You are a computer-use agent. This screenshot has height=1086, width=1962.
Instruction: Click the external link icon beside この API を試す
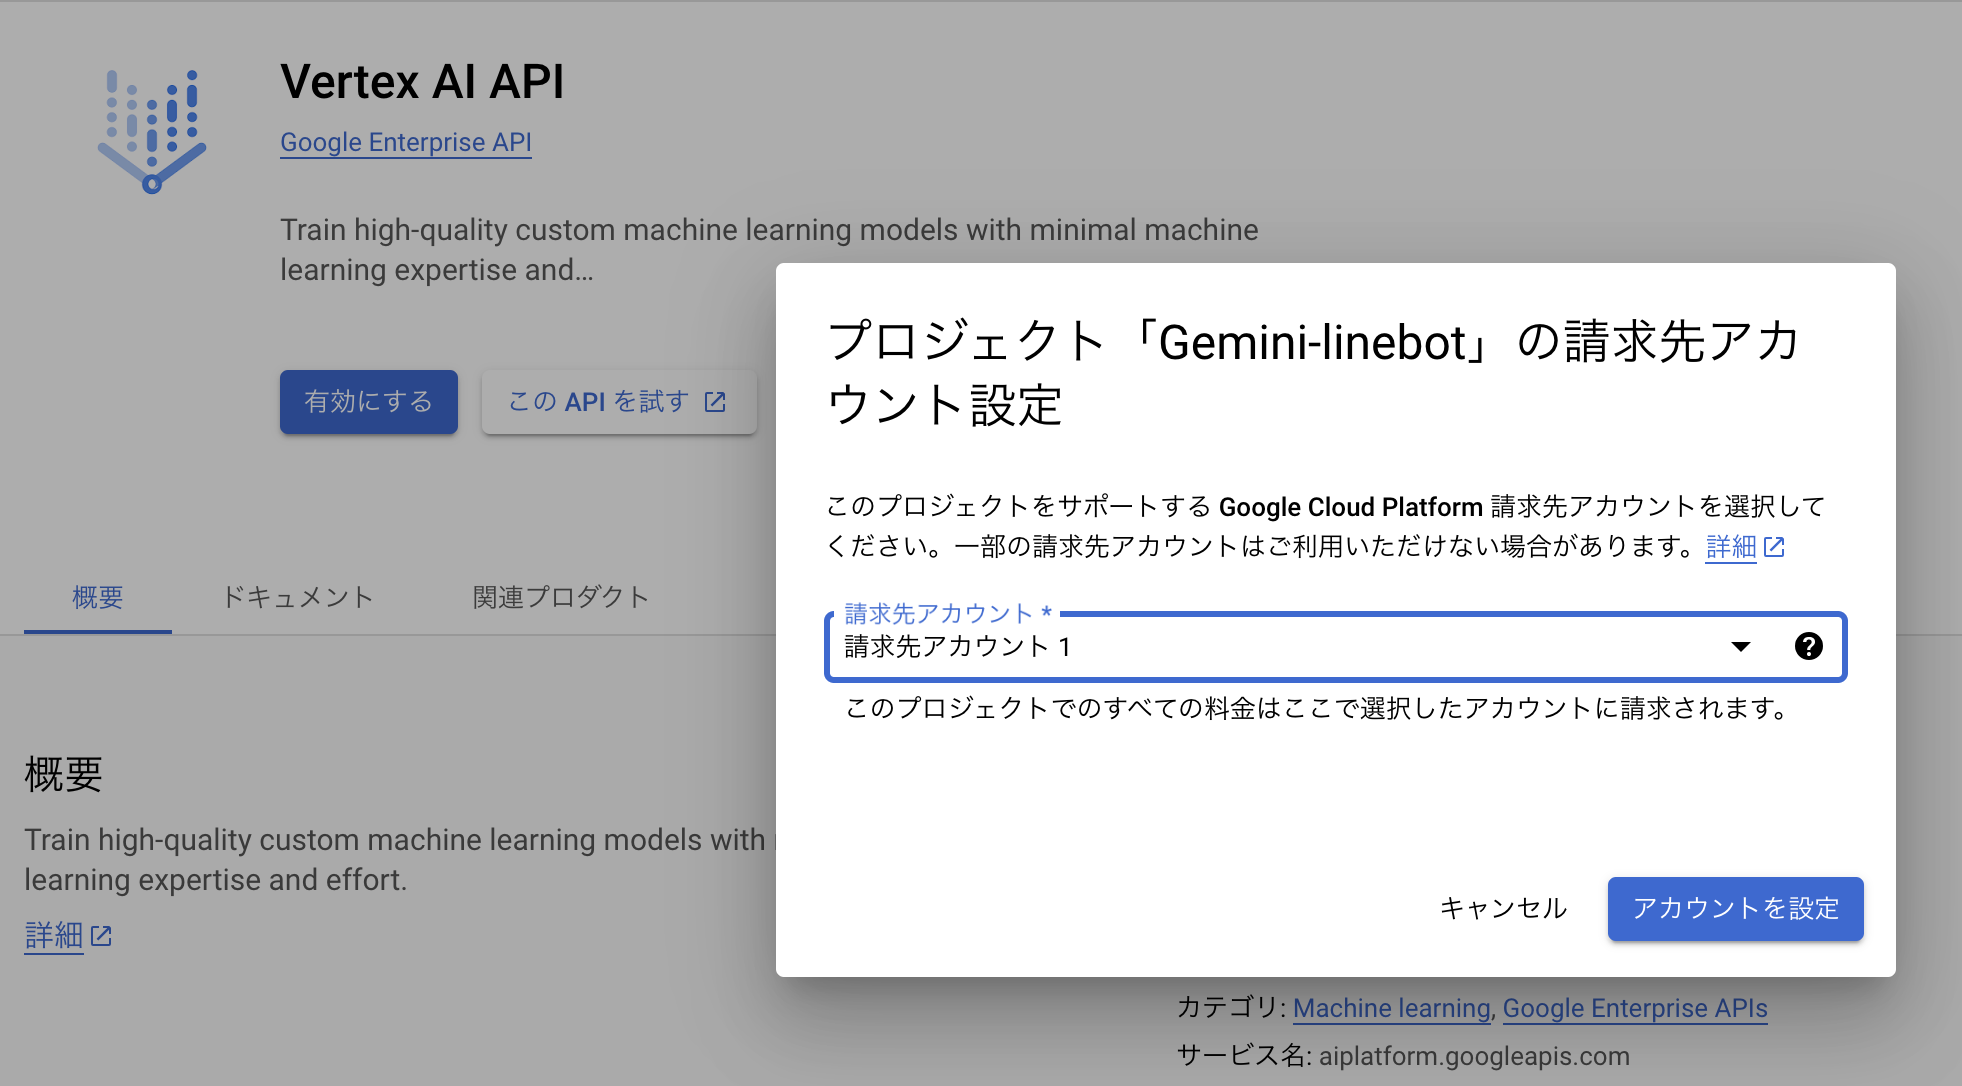[x=714, y=402]
